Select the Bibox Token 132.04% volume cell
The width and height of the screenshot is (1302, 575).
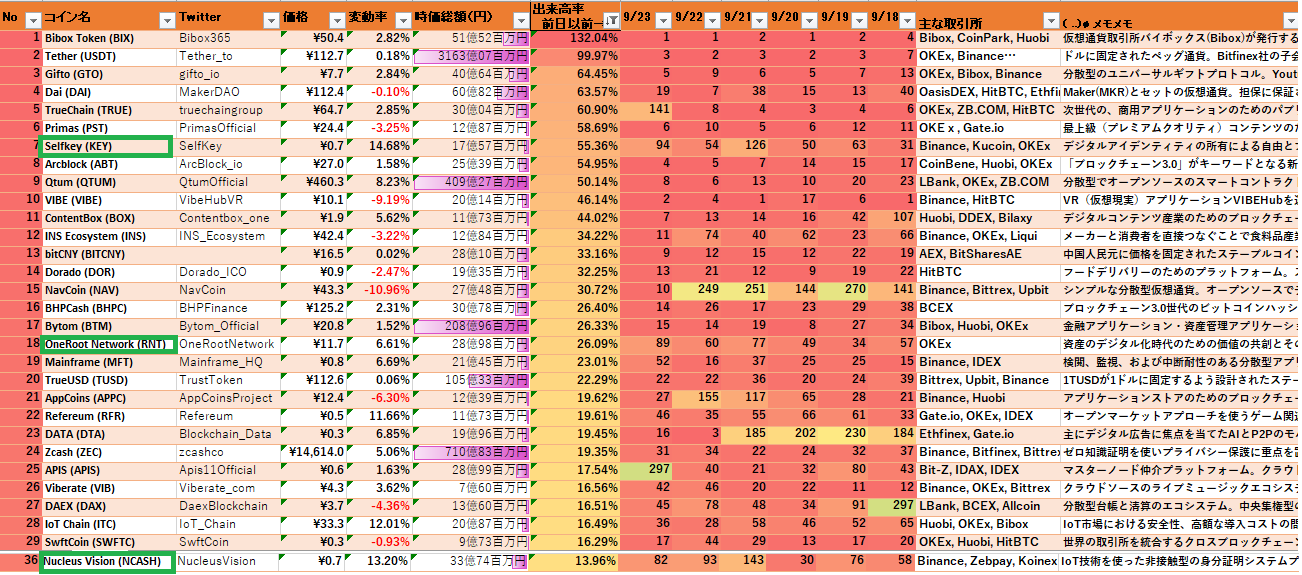(x=573, y=38)
